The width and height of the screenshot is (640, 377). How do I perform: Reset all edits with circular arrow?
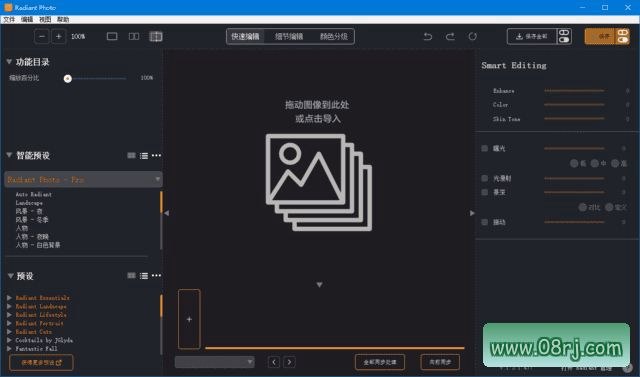[x=472, y=37]
